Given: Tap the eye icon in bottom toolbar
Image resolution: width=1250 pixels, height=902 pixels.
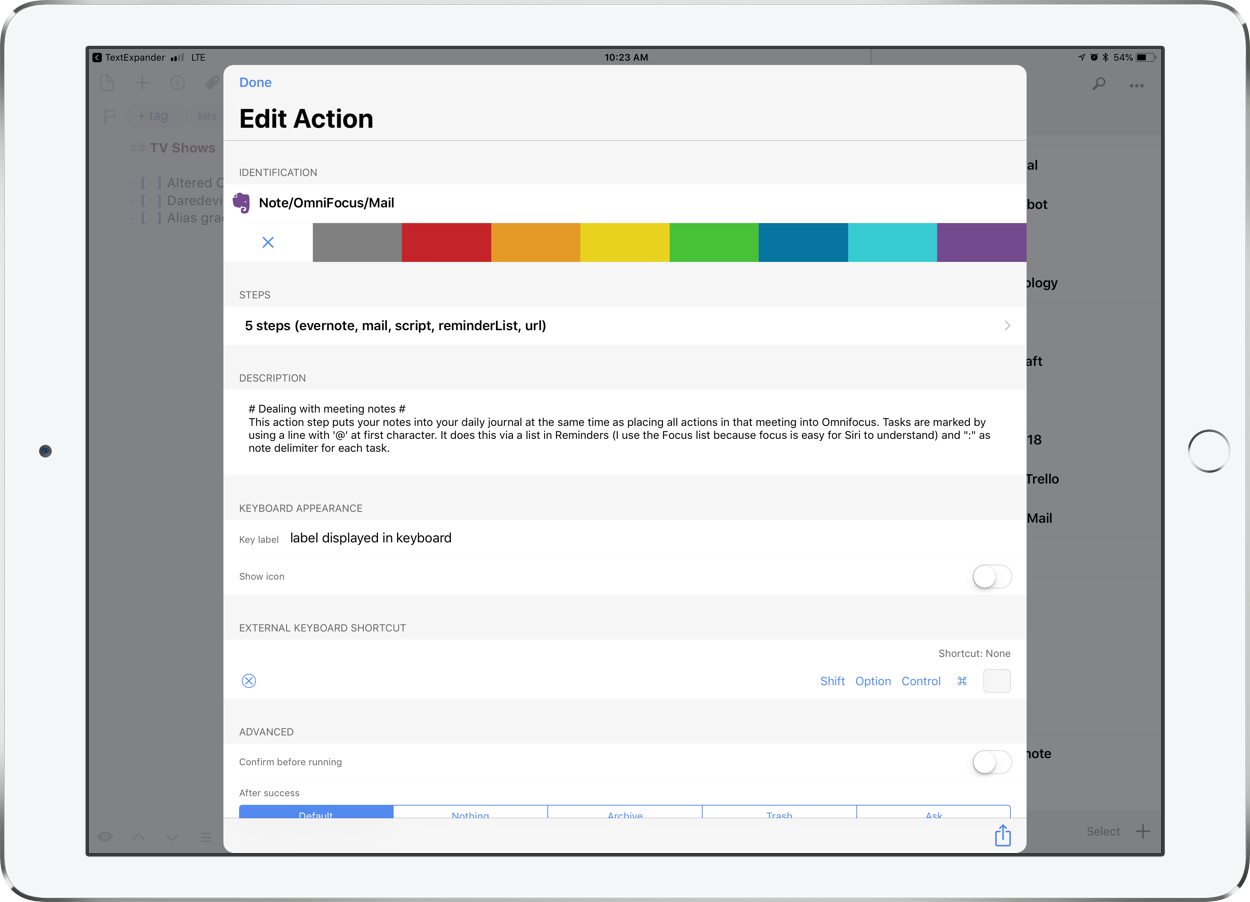Looking at the screenshot, I should [x=105, y=837].
